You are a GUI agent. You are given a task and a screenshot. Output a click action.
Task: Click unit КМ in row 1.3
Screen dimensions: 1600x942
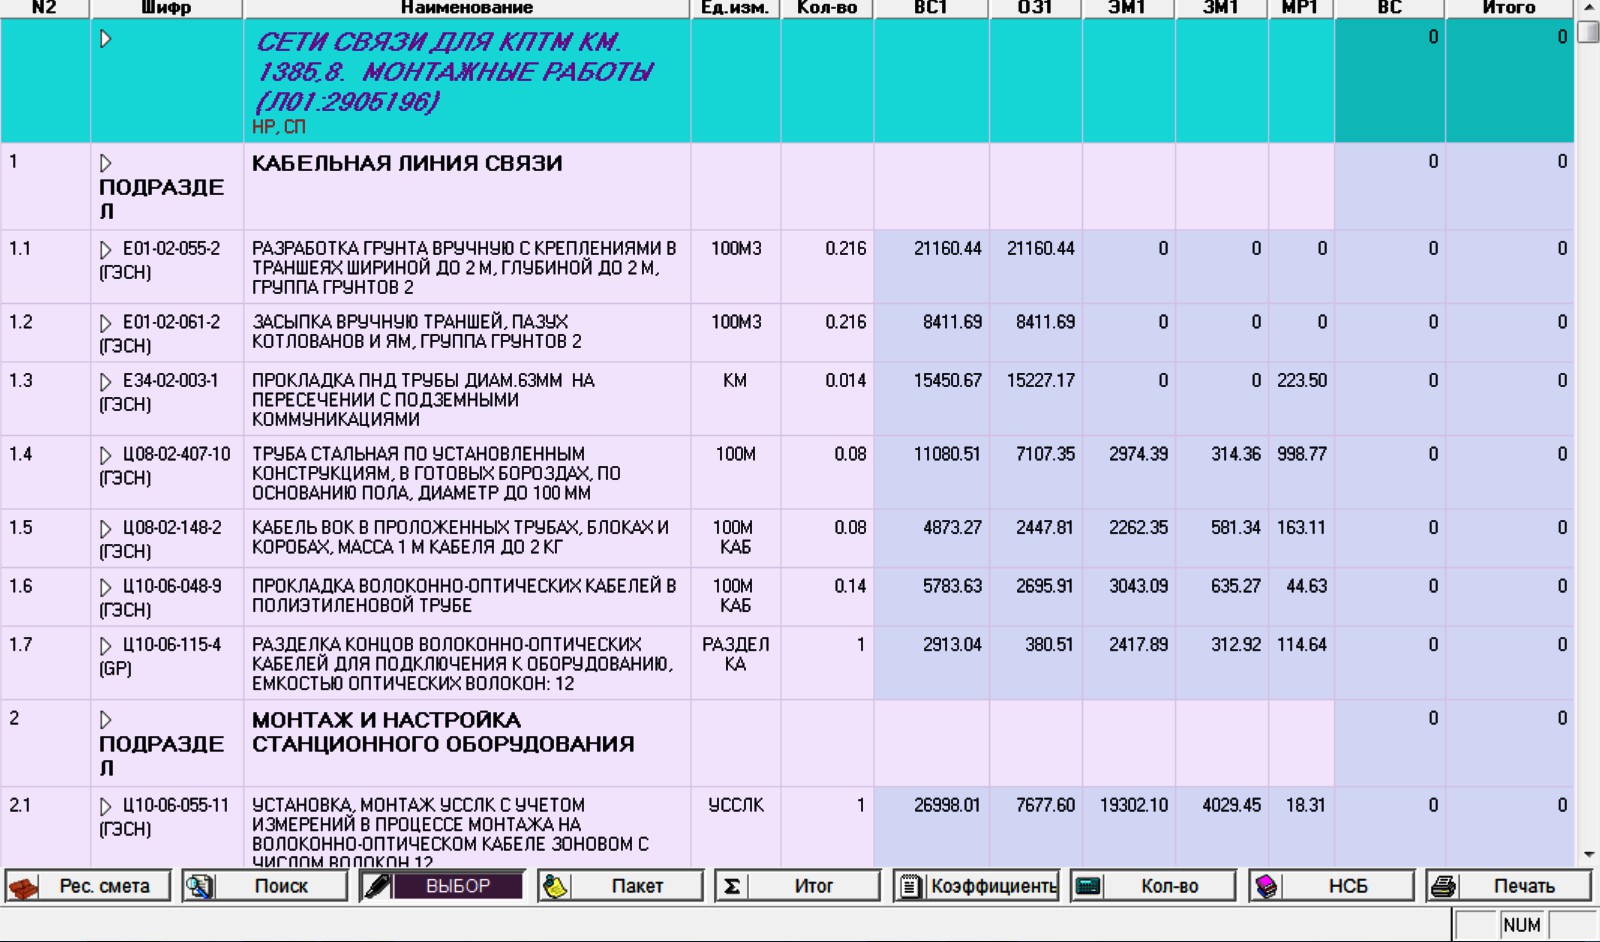point(735,381)
